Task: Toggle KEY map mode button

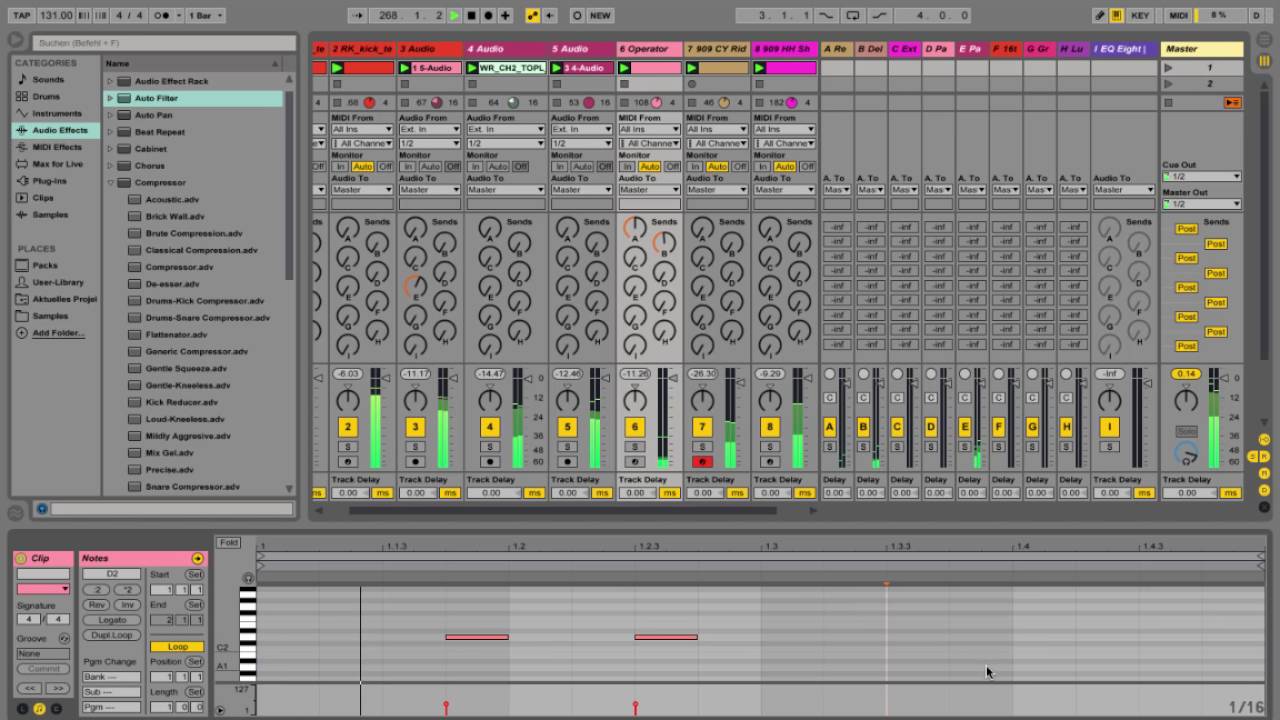Action: coord(1140,15)
